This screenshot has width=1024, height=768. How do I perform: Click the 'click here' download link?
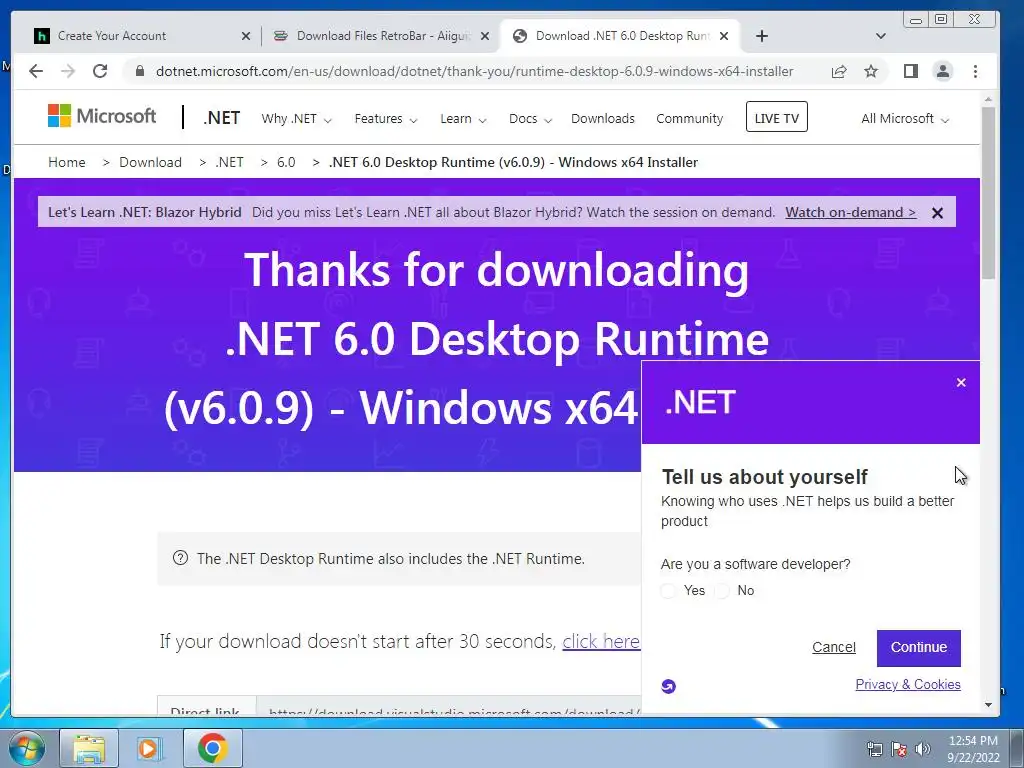[601, 641]
